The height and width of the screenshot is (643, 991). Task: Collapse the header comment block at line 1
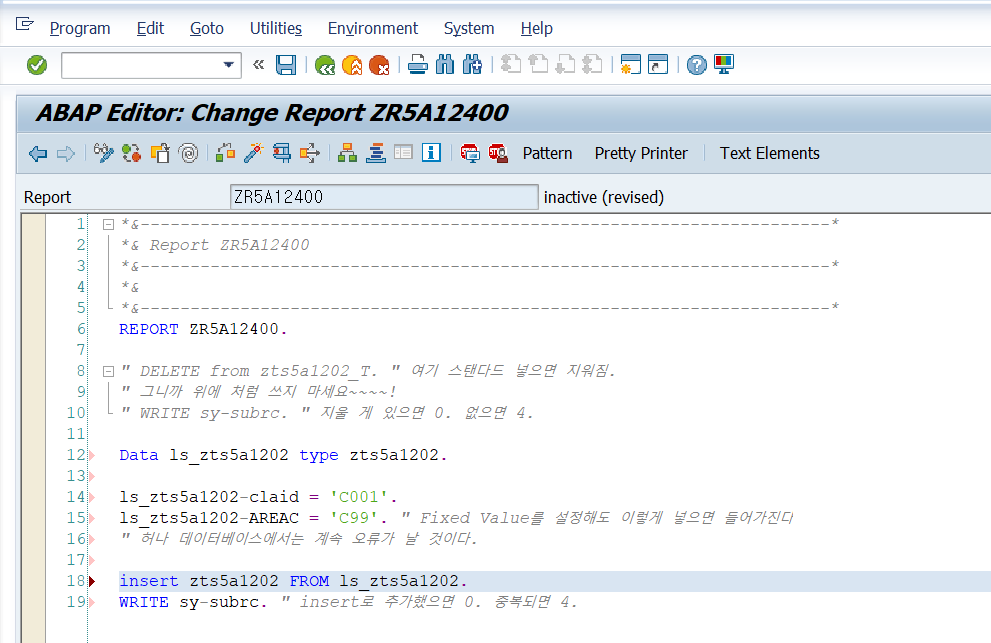(x=108, y=224)
